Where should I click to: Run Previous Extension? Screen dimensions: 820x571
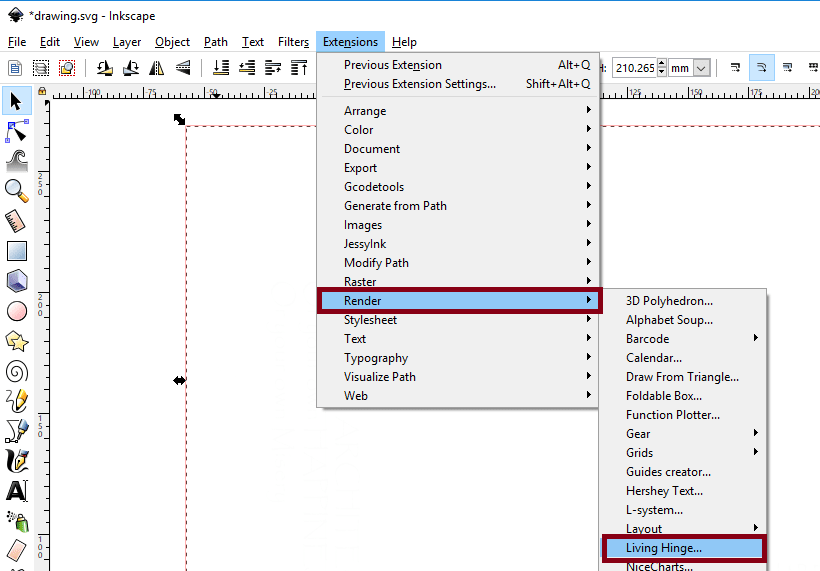click(457, 65)
